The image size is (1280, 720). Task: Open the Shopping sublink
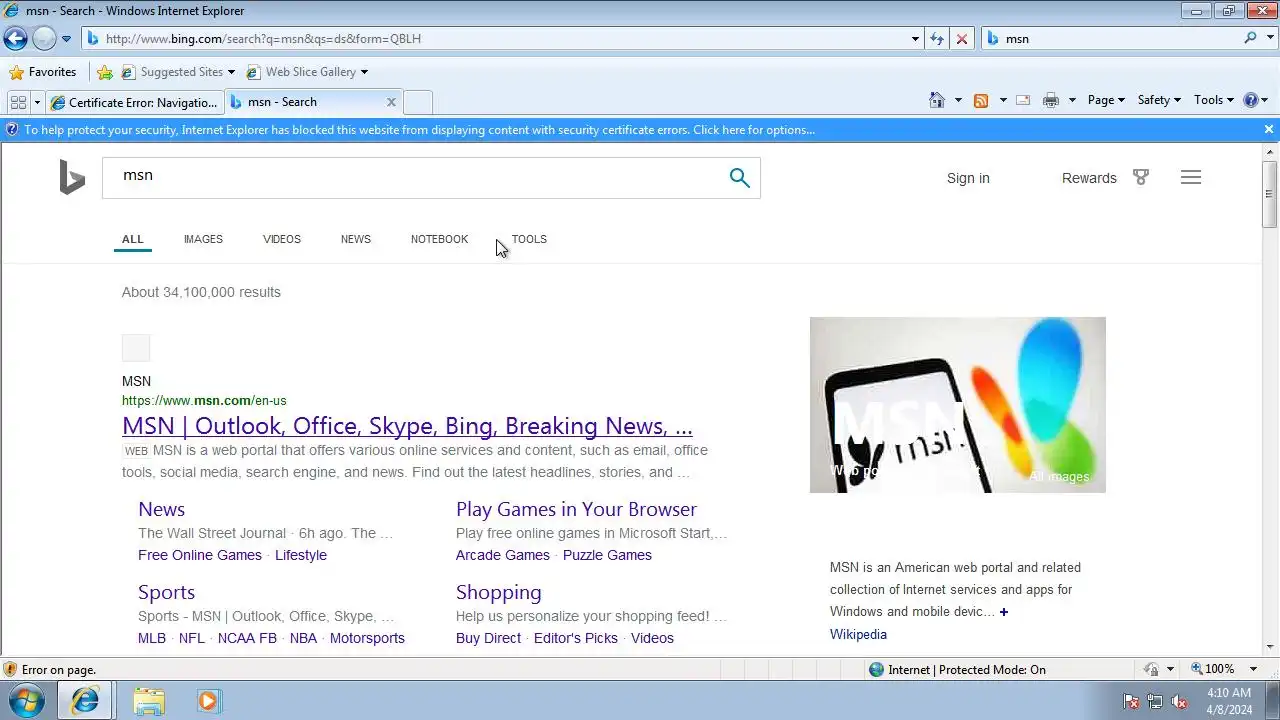[498, 592]
